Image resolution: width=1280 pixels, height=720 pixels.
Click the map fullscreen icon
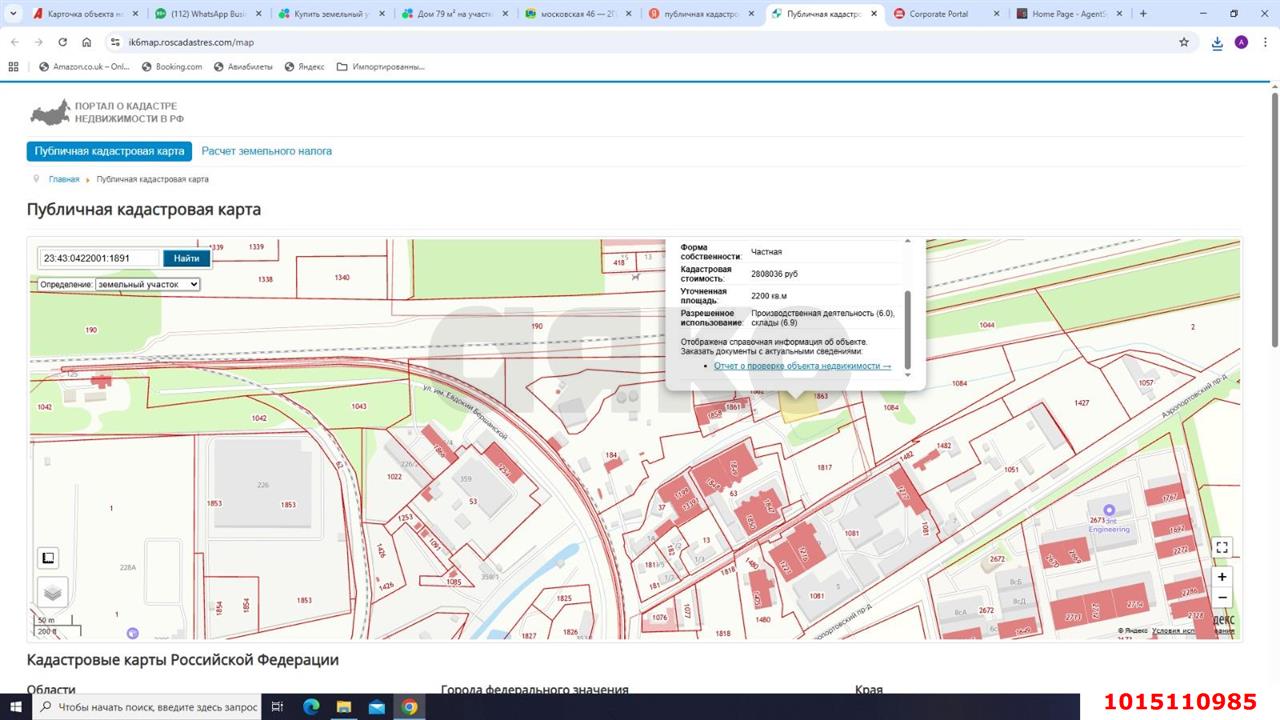pyautogui.click(x=1221, y=547)
